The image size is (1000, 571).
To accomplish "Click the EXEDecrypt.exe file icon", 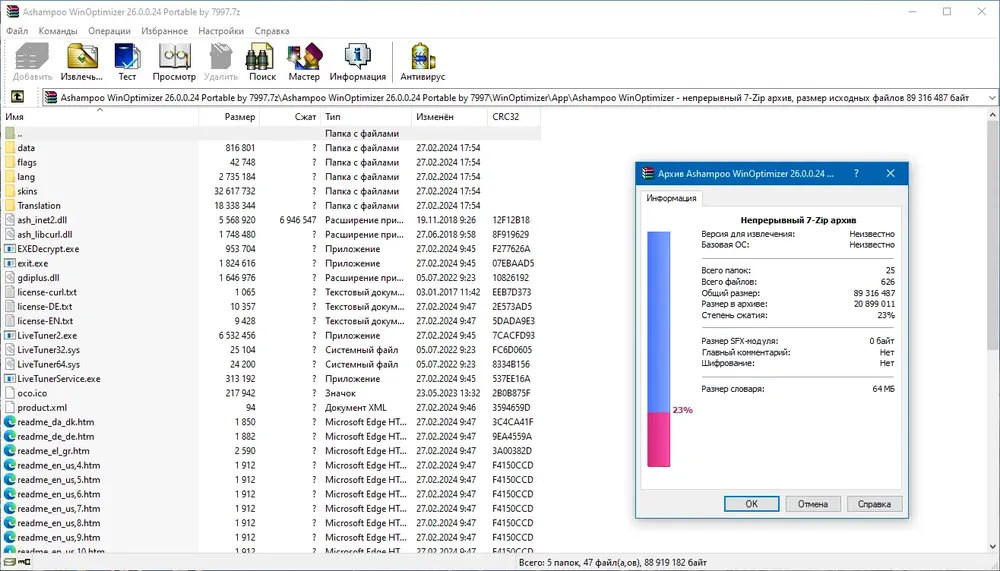I will pos(10,249).
